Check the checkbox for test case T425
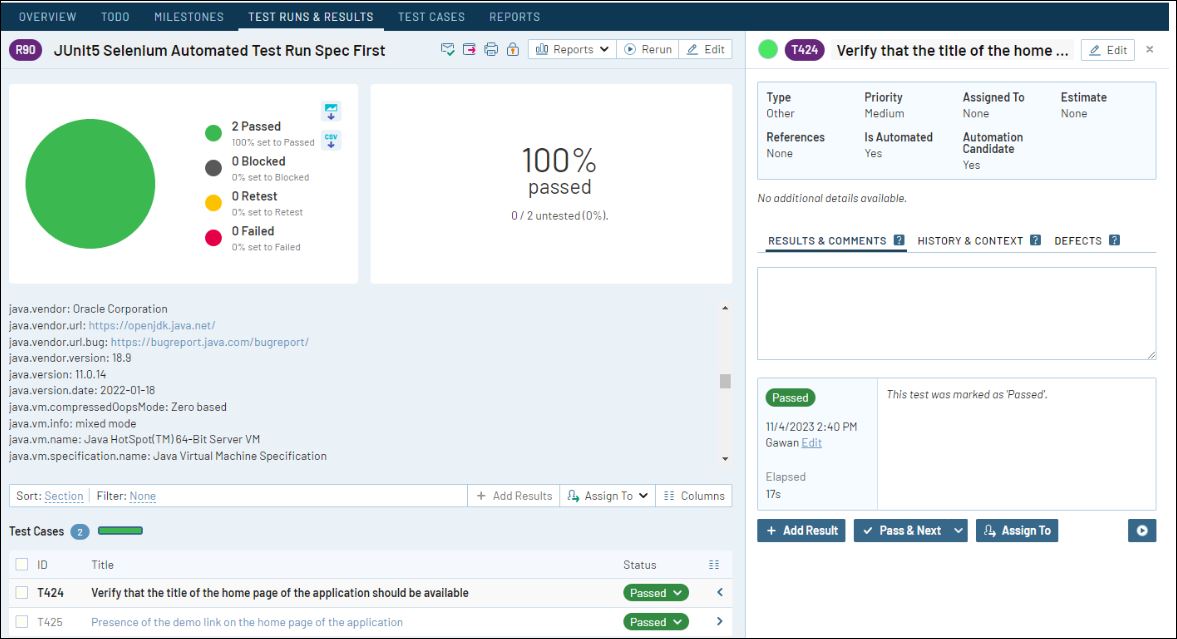Image resolution: width=1177 pixels, height=639 pixels. click(x=20, y=620)
